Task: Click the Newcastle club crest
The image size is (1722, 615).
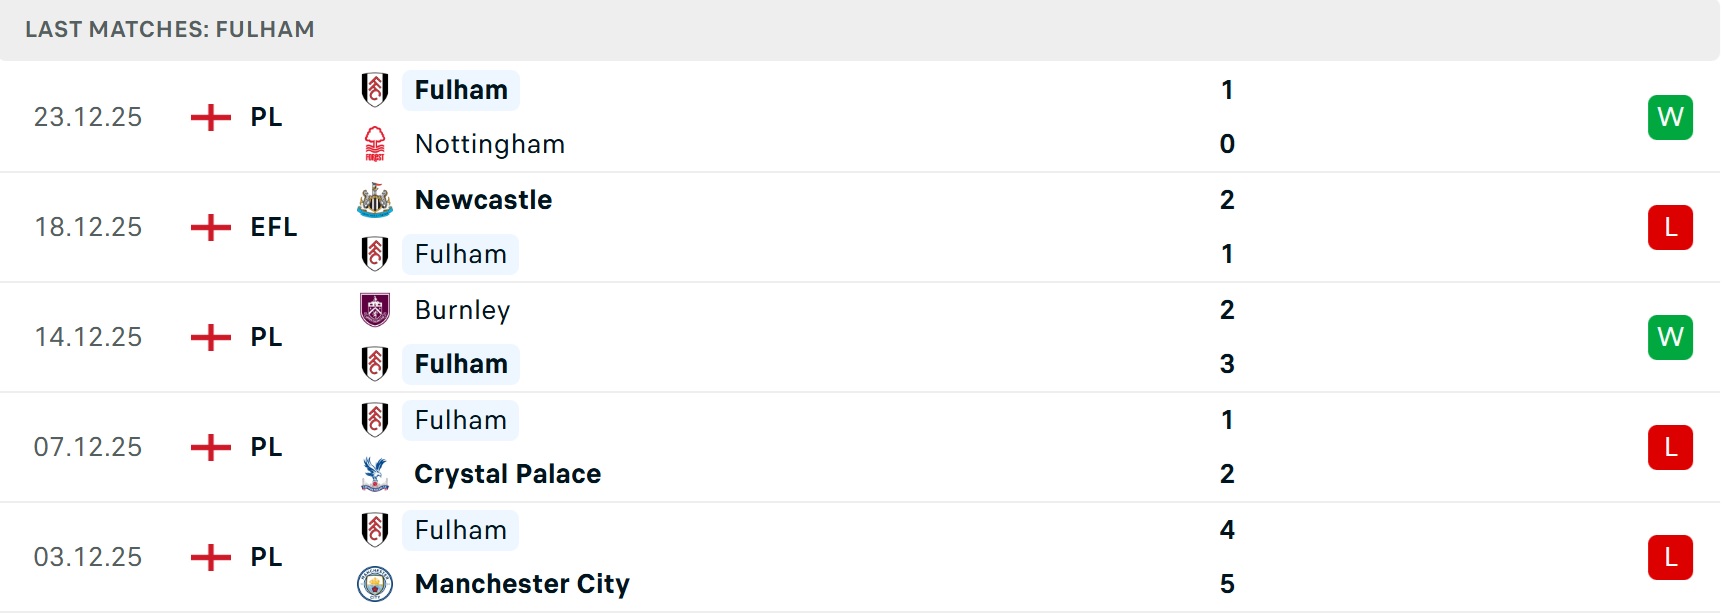Action: pyautogui.click(x=375, y=200)
